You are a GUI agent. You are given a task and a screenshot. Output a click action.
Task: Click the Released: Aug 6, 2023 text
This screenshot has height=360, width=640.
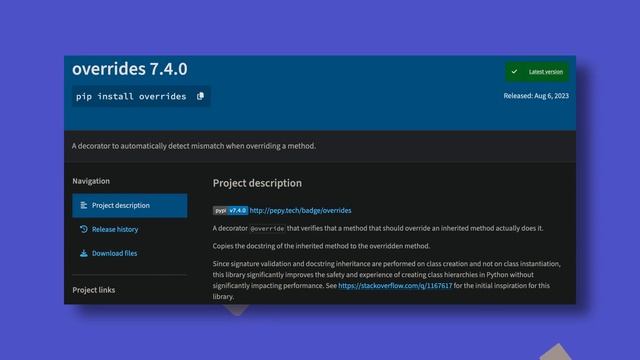[536, 96]
